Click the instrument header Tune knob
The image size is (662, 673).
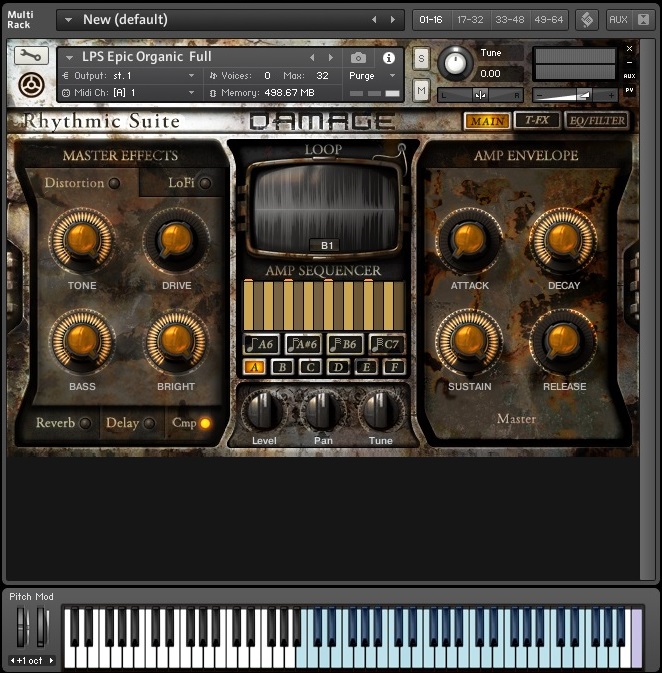[455, 63]
